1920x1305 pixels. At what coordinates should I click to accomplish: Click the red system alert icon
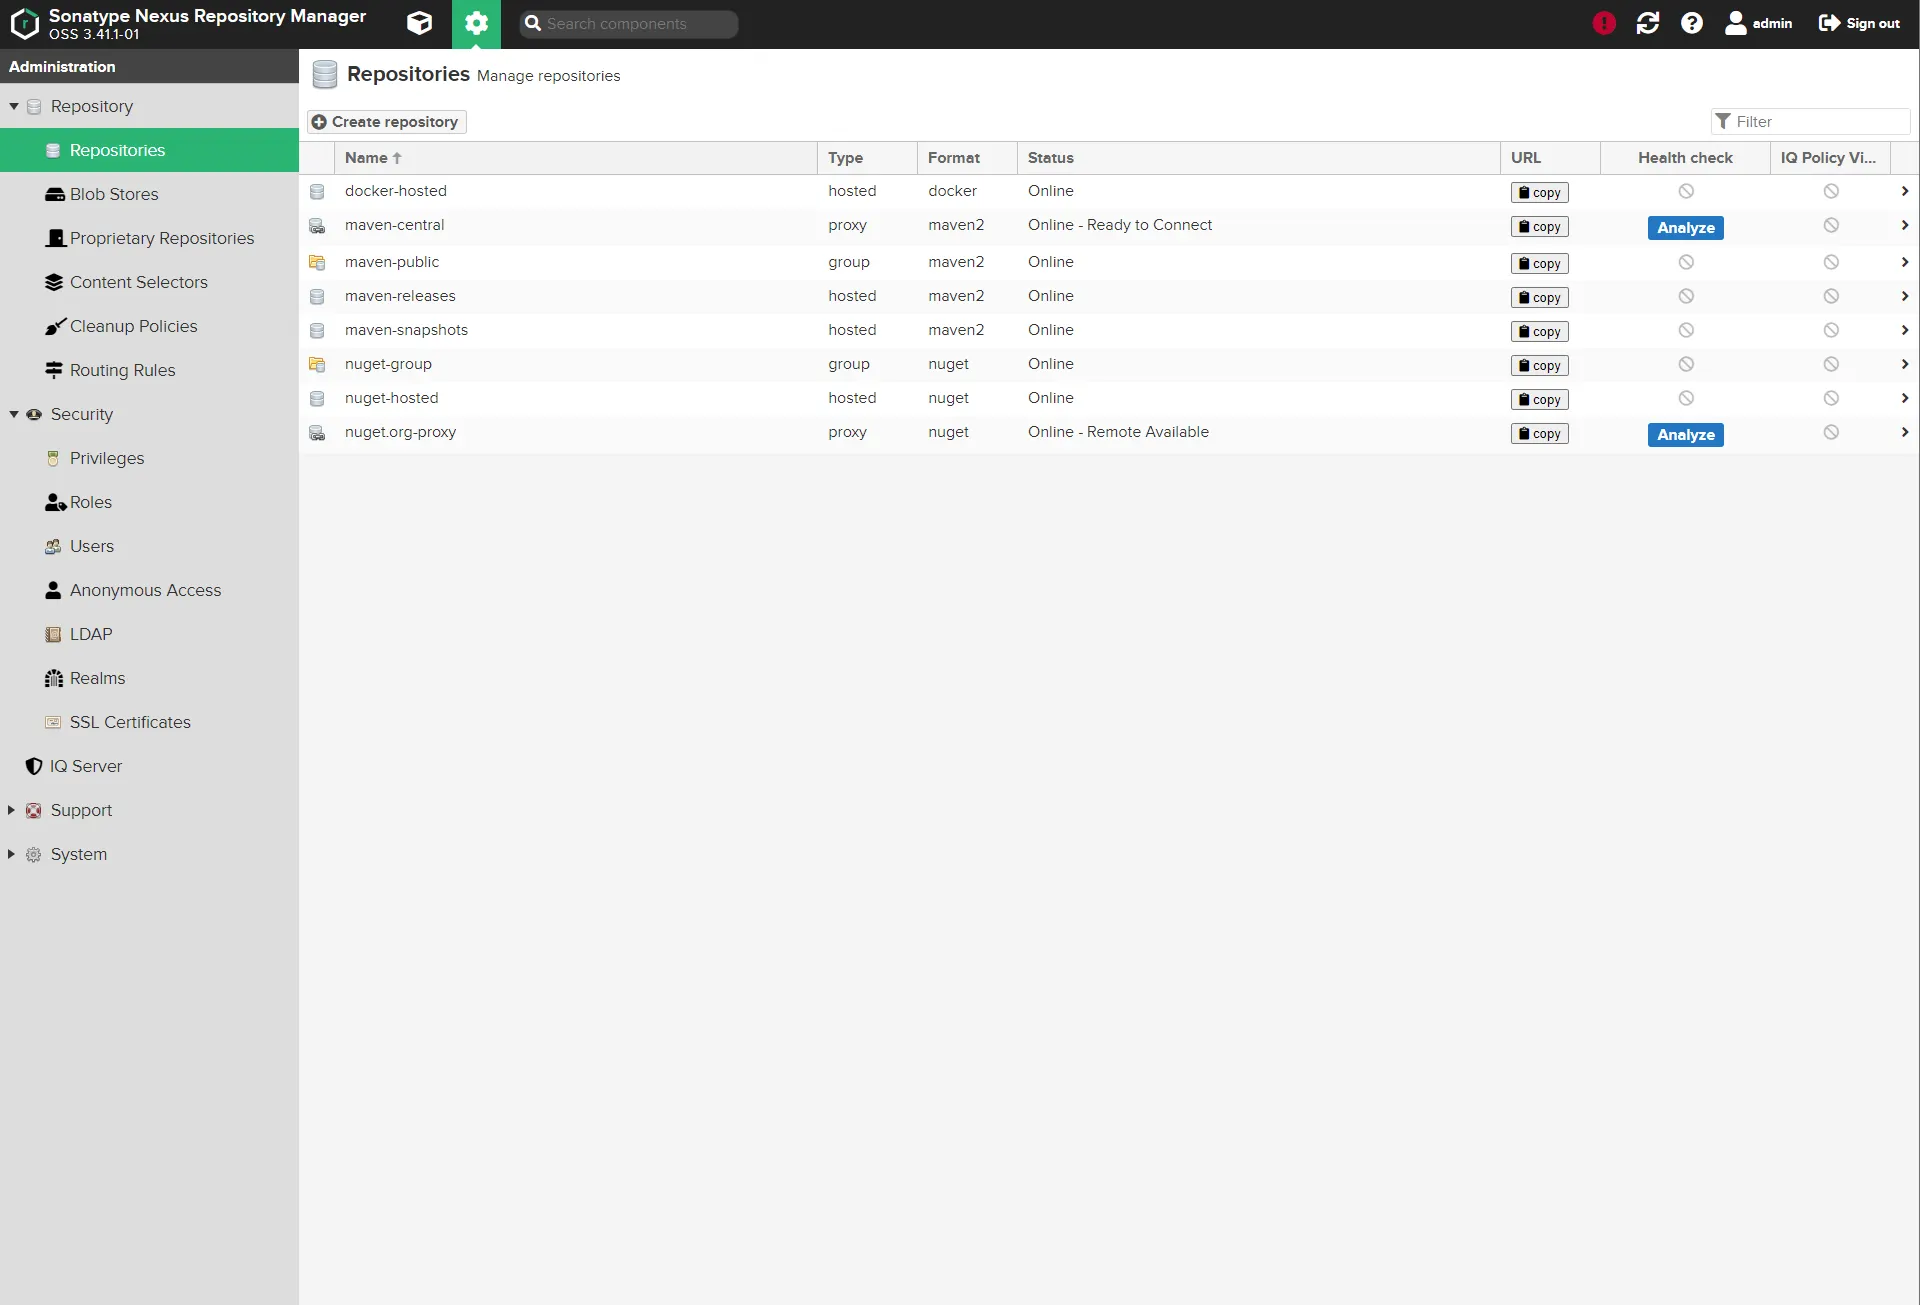1604,23
